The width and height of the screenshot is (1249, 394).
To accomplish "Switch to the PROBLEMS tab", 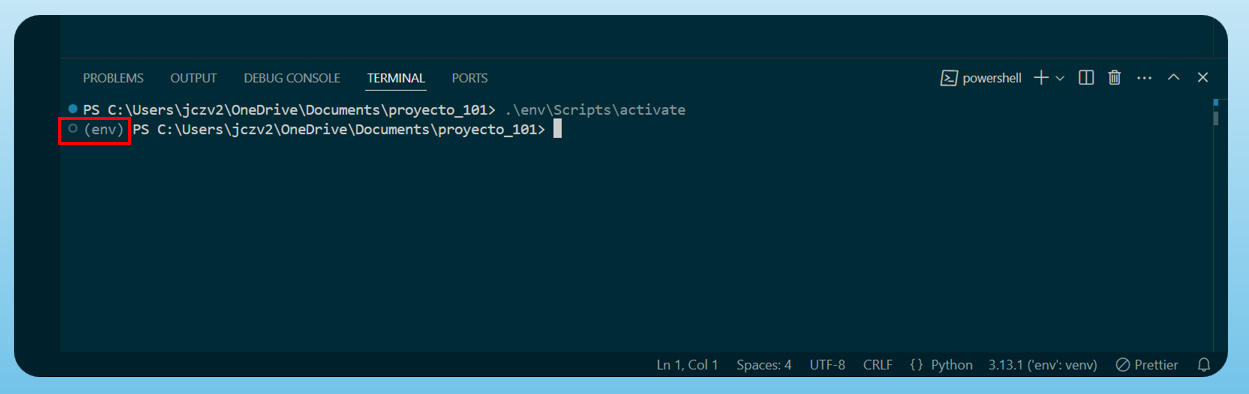I will [x=113, y=78].
